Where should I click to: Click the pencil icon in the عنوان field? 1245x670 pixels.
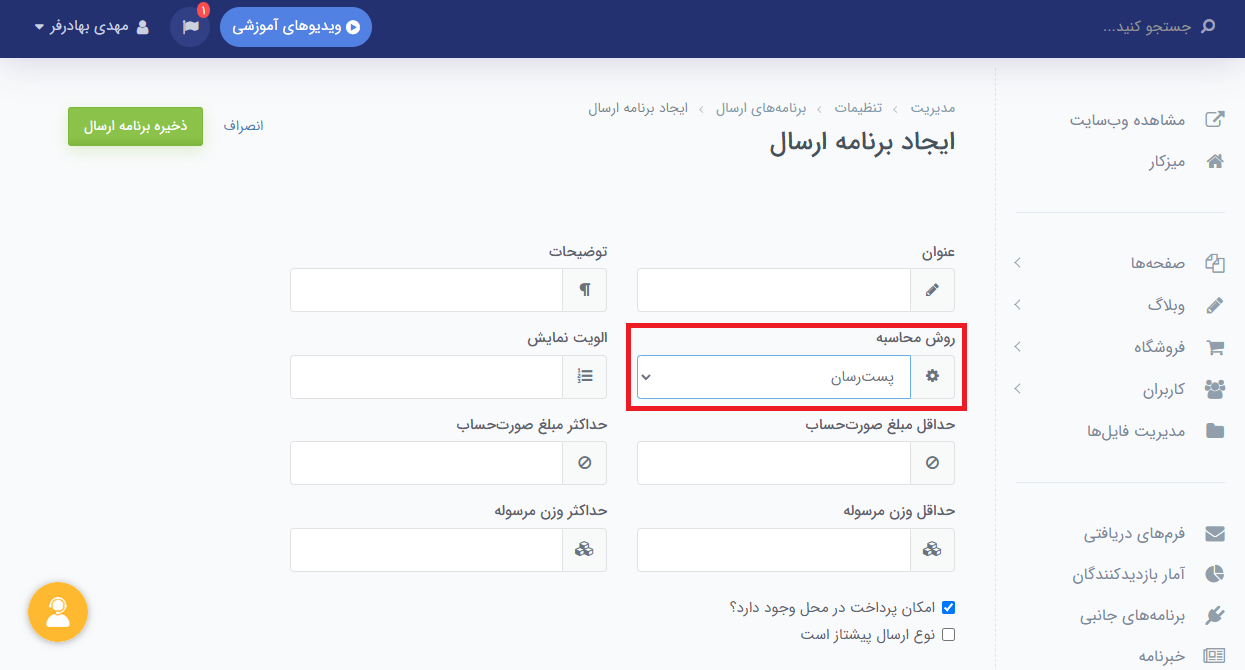[933, 290]
